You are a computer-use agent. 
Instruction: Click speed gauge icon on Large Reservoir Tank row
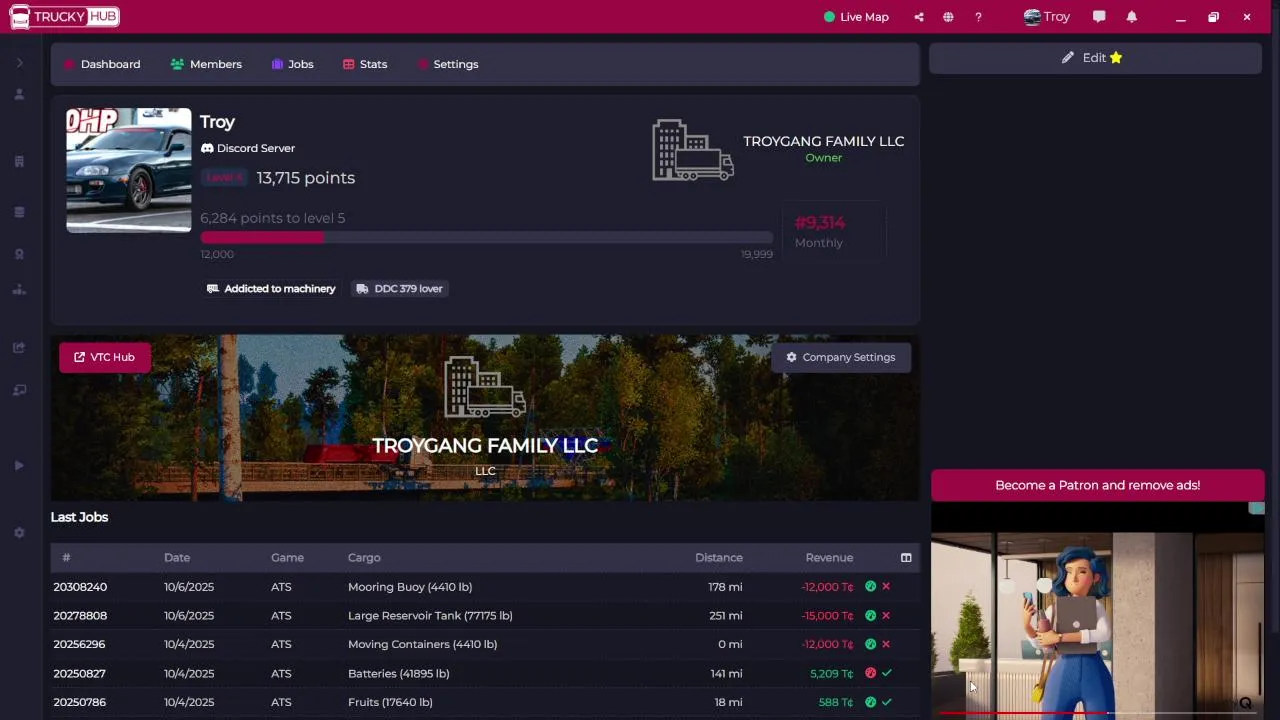pyautogui.click(x=870, y=616)
